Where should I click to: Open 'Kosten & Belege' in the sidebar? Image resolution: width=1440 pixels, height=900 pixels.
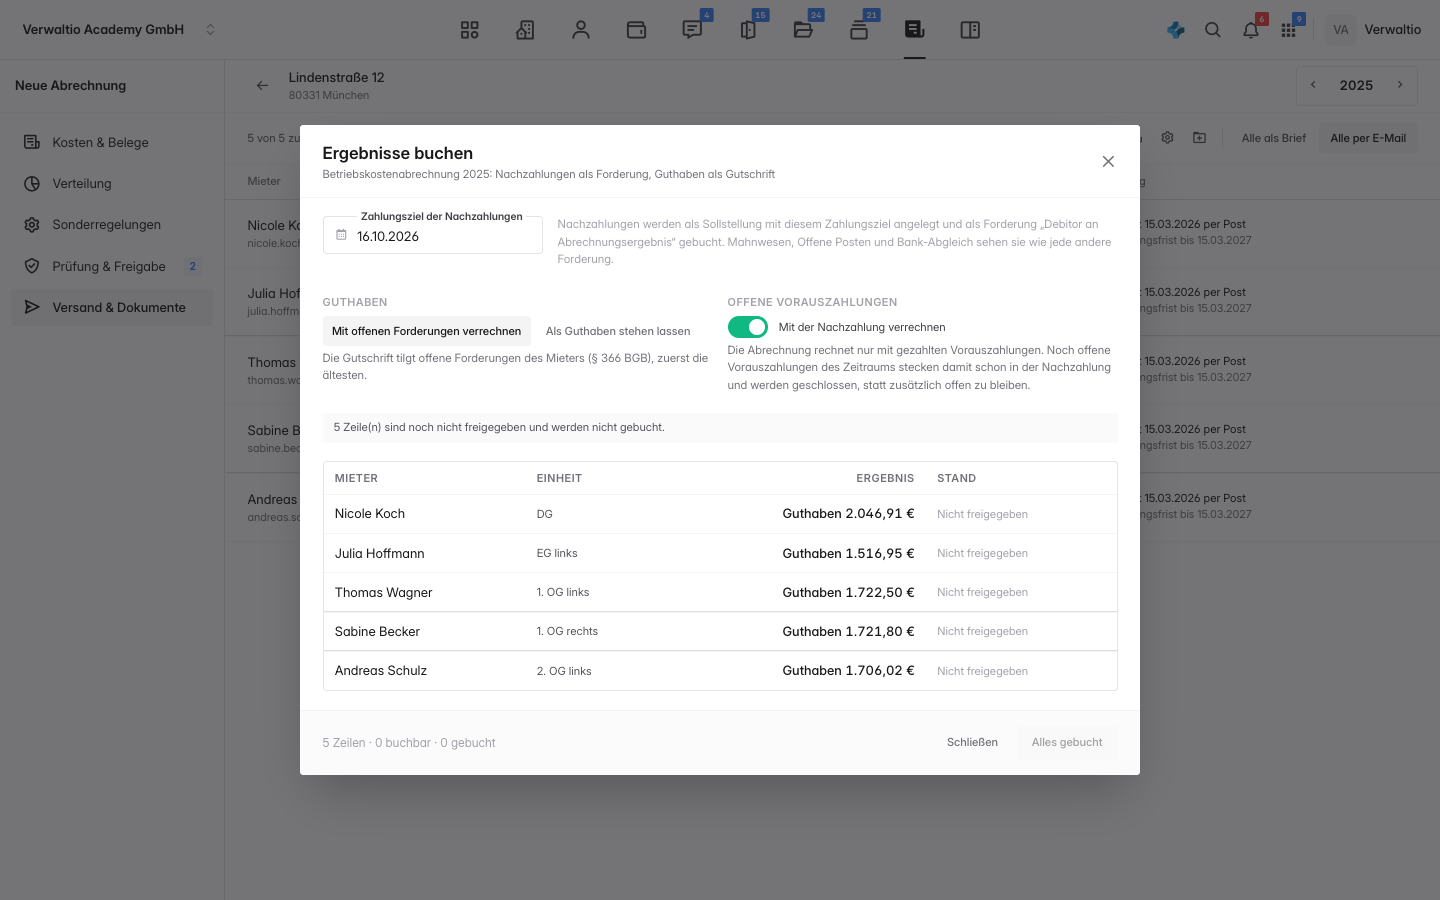point(112,142)
